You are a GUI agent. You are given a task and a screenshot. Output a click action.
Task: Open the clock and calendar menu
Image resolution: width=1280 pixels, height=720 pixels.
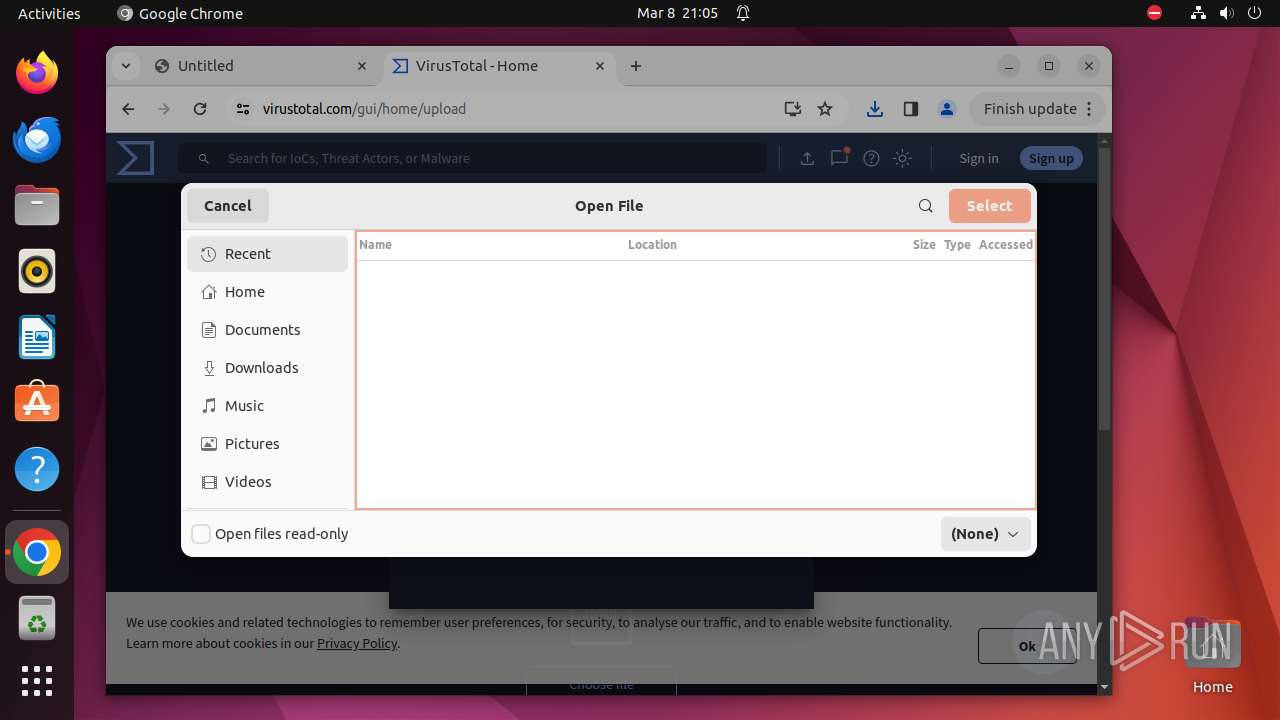point(677,13)
